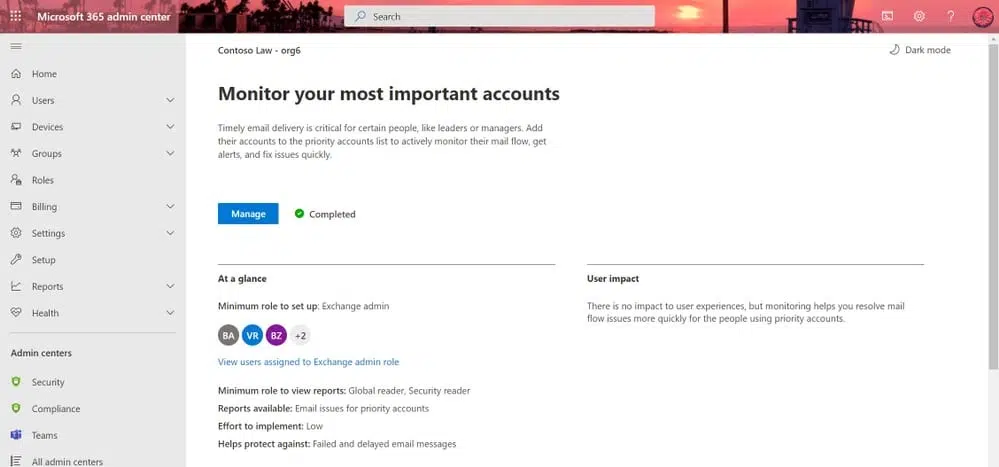Open the app launcher waffle icon
This screenshot has width=999, height=467.
(16, 16)
